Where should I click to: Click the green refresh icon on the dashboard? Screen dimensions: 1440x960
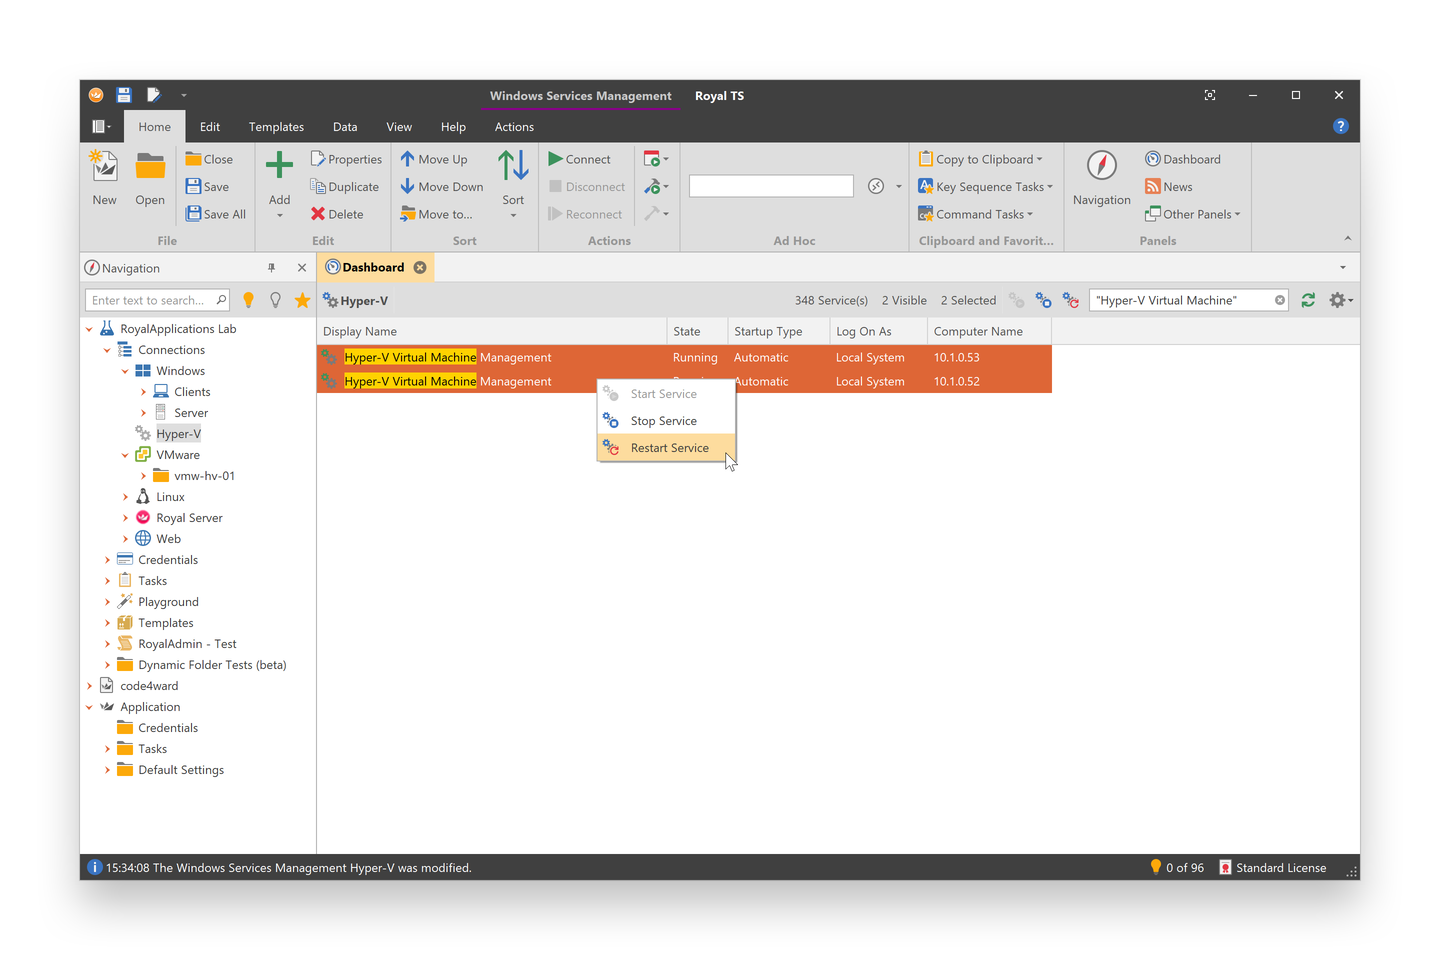pos(1308,299)
